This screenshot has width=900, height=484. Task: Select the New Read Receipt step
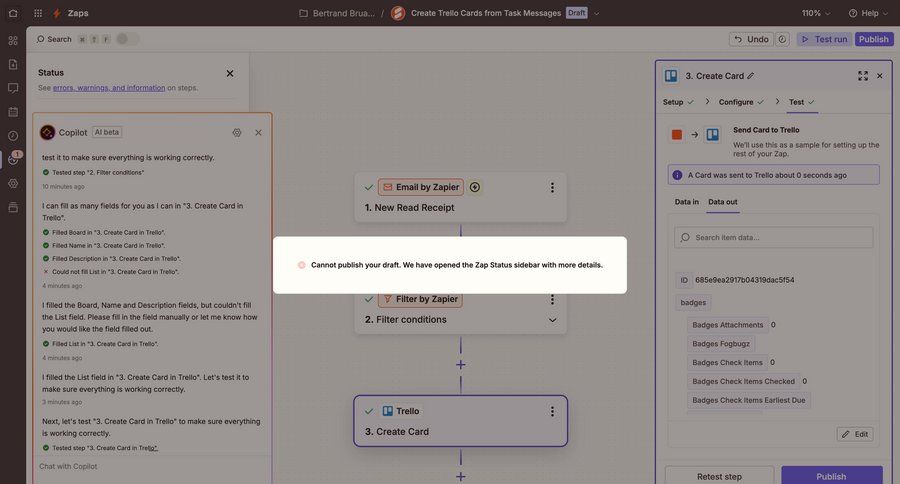460,197
